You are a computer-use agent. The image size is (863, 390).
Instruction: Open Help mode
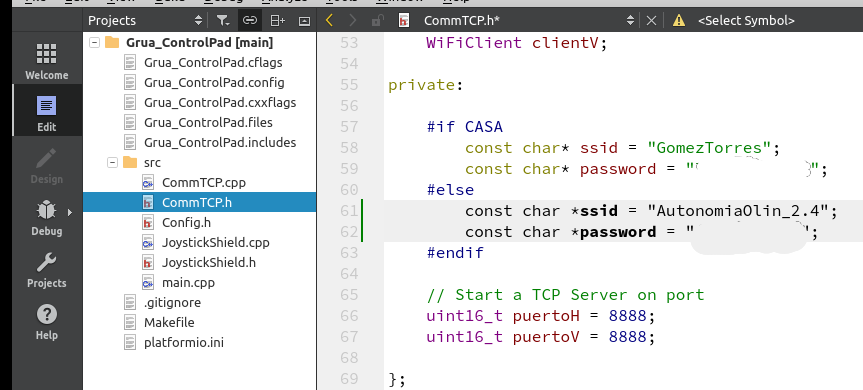(x=47, y=322)
